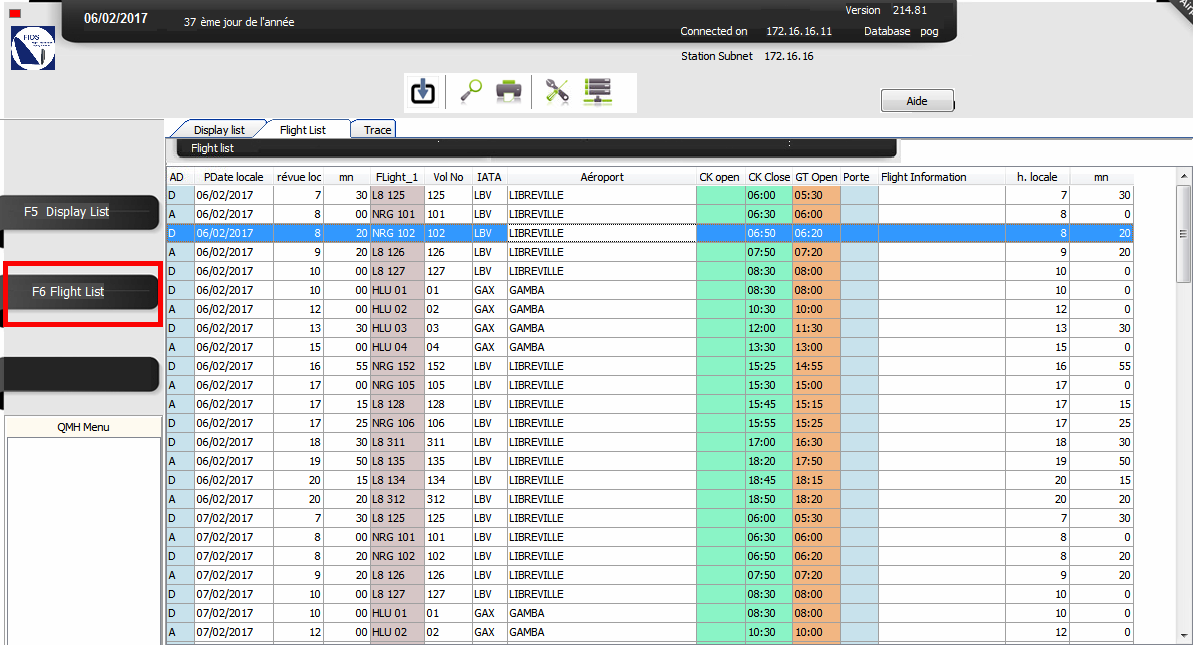Switch to the Display list tab
Screen dimensions: 1193x645
pos(218,130)
